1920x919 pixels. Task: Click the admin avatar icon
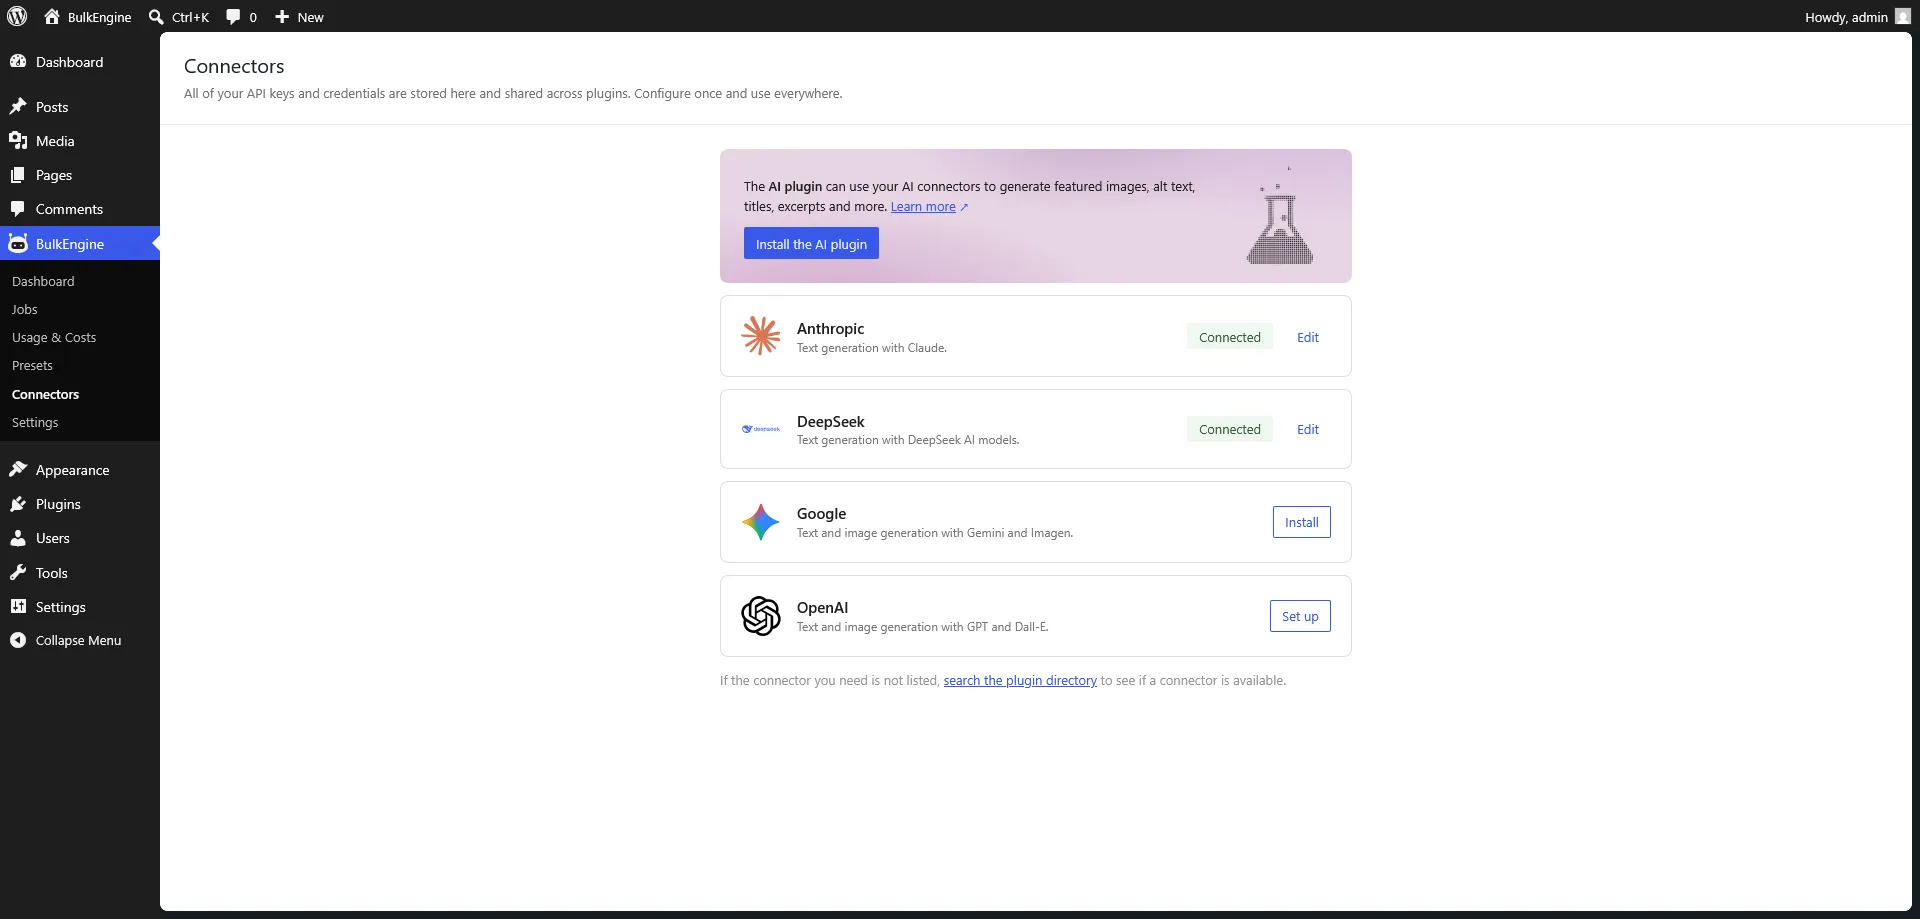pos(1902,16)
